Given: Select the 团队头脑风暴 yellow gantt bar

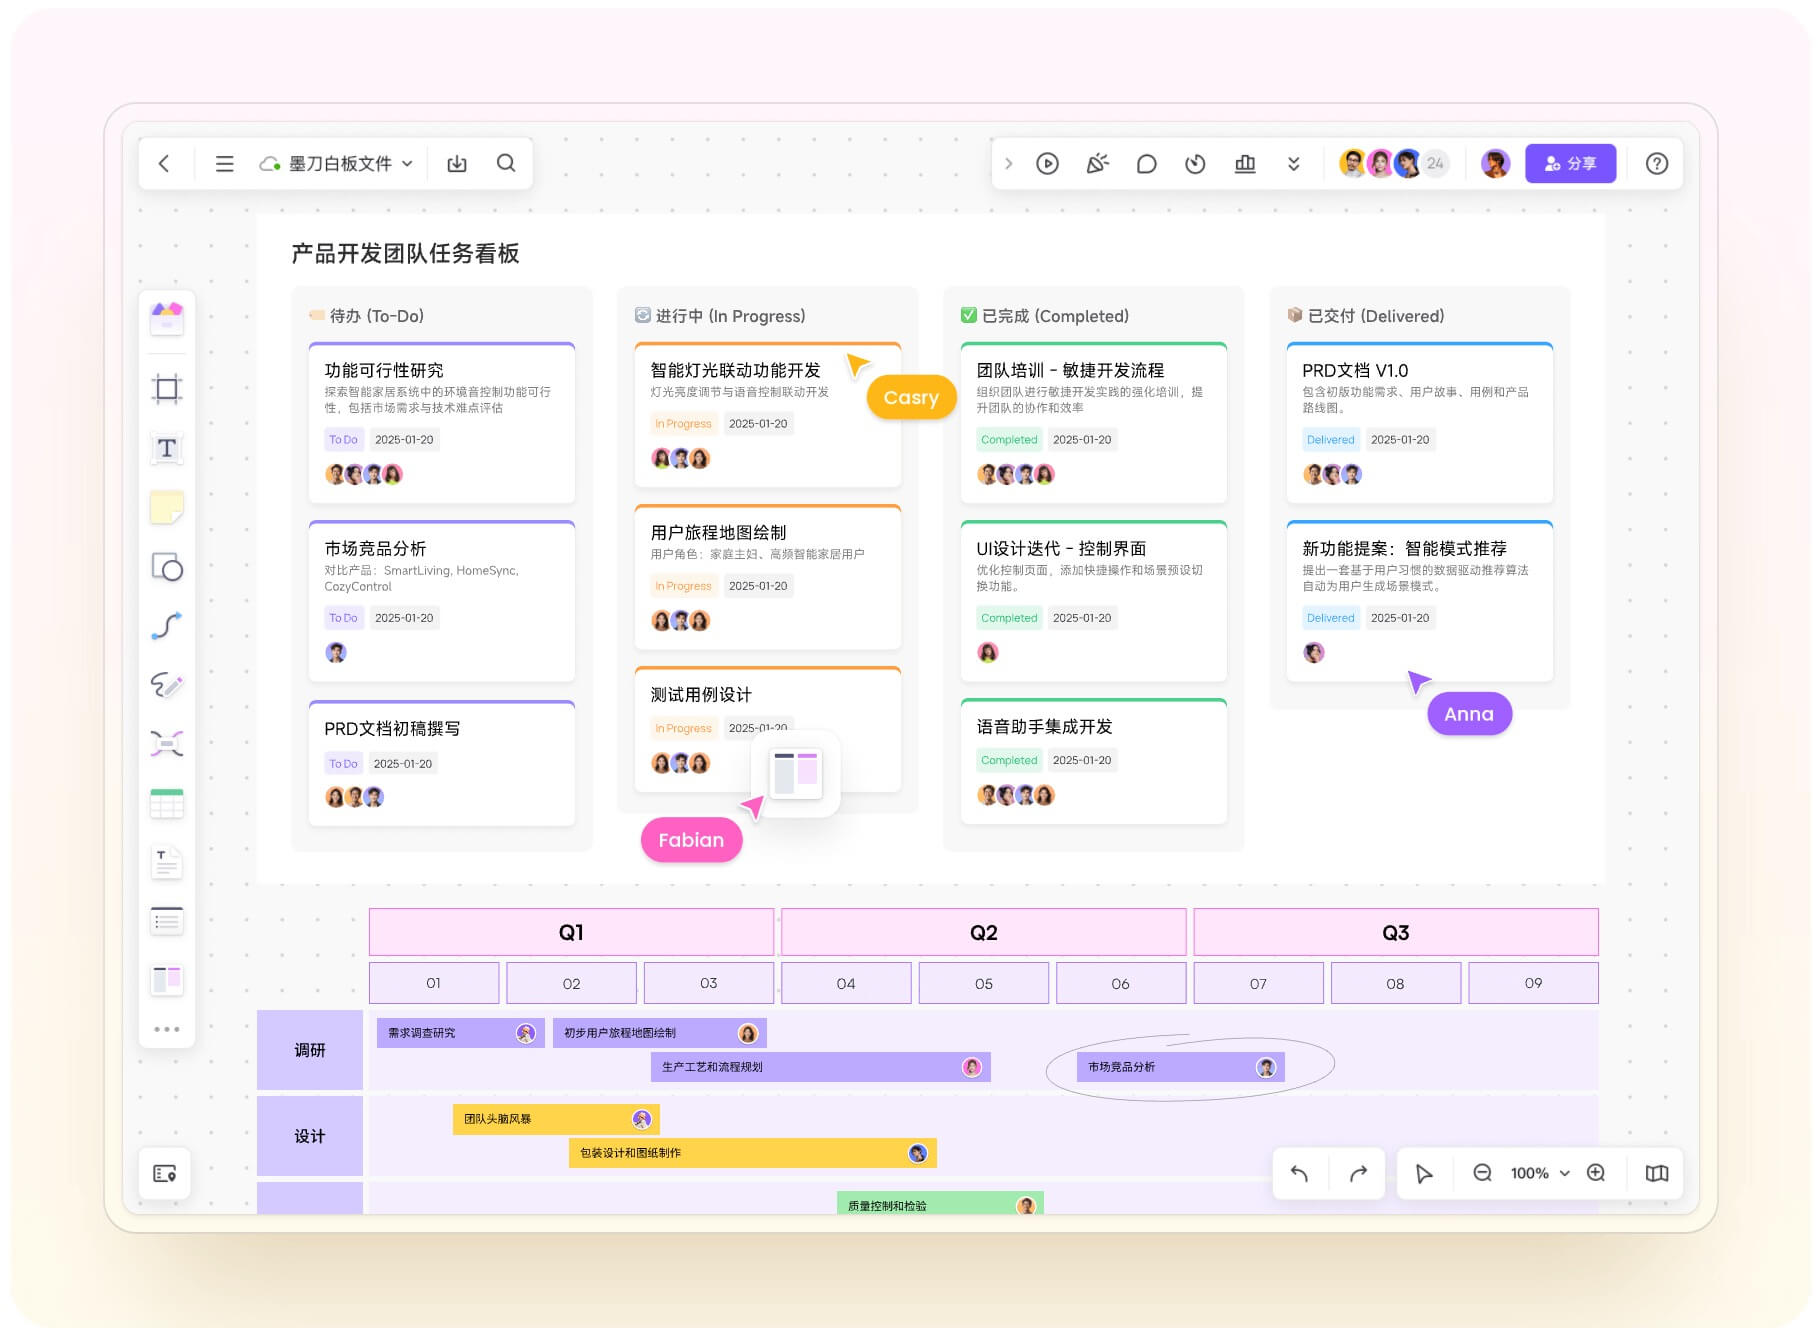Looking at the screenshot, I should click(556, 1119).
